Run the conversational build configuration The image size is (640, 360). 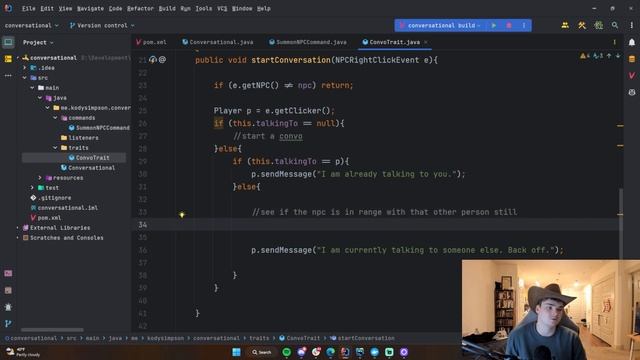(493, 25)
